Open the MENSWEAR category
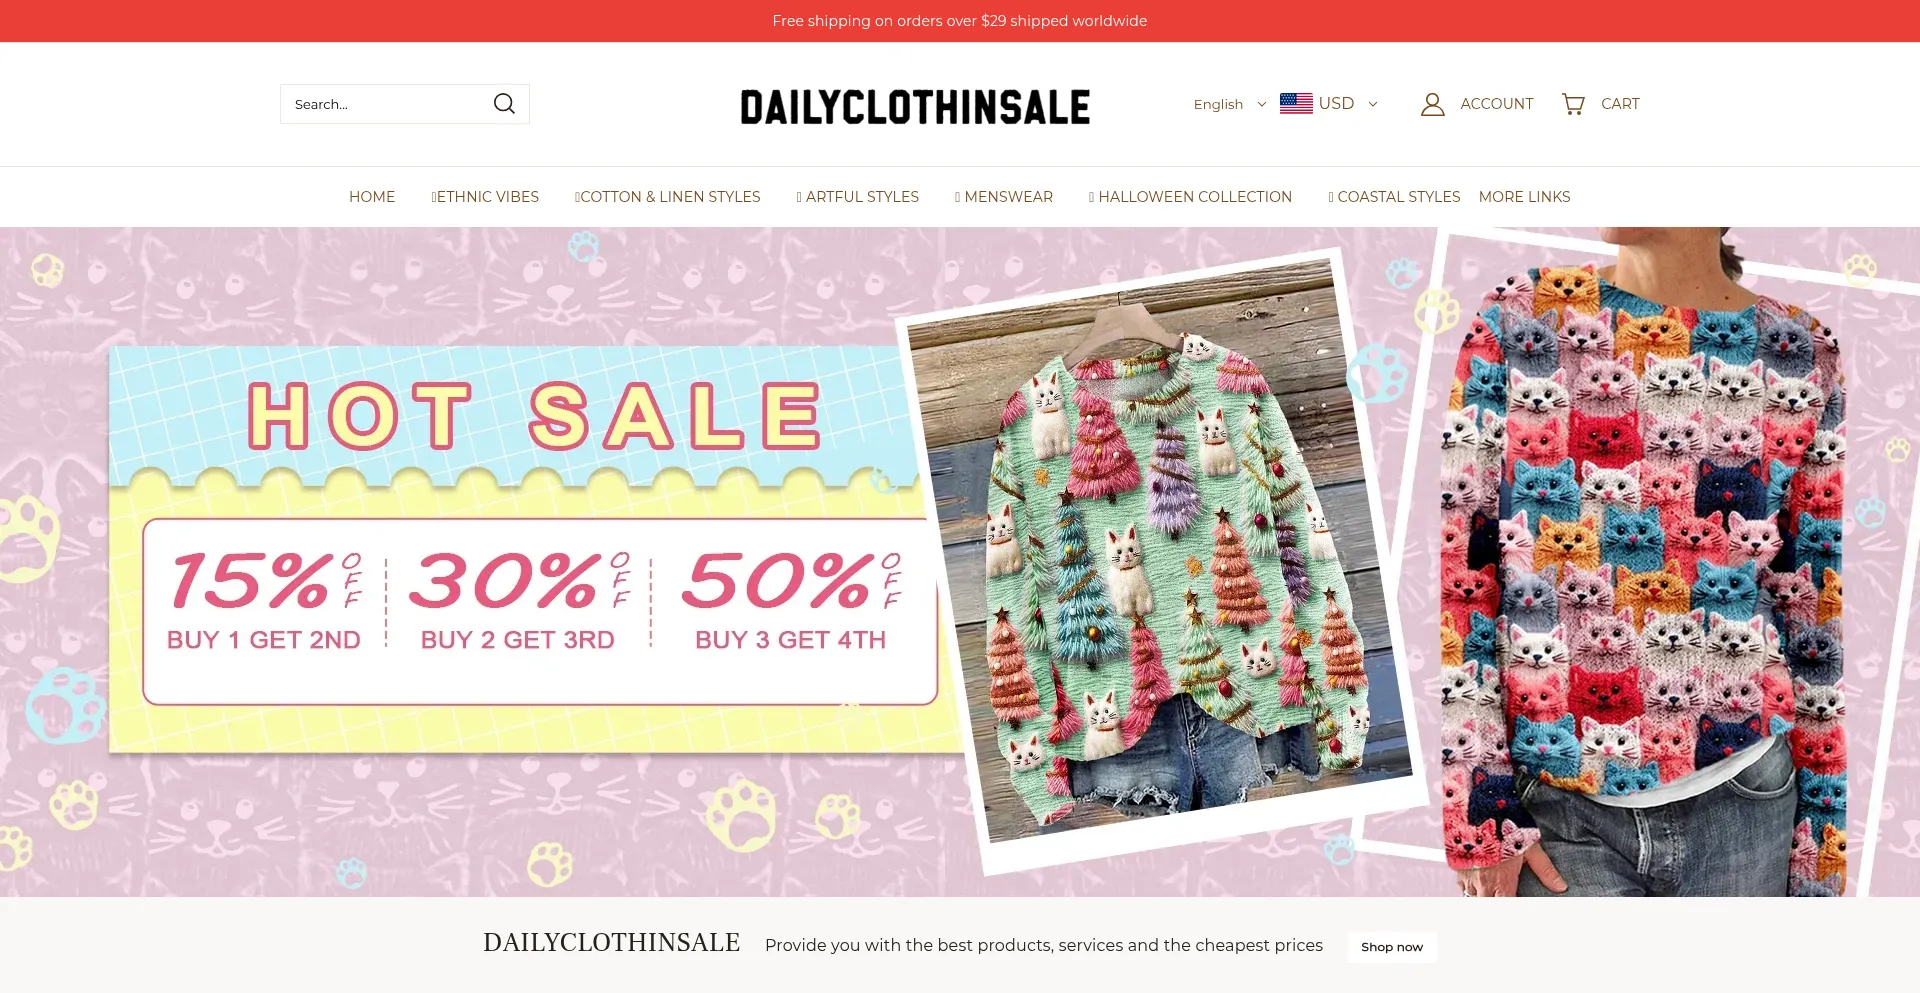Viewport: 1920px width, 993px height. [x=1004, y=197]
